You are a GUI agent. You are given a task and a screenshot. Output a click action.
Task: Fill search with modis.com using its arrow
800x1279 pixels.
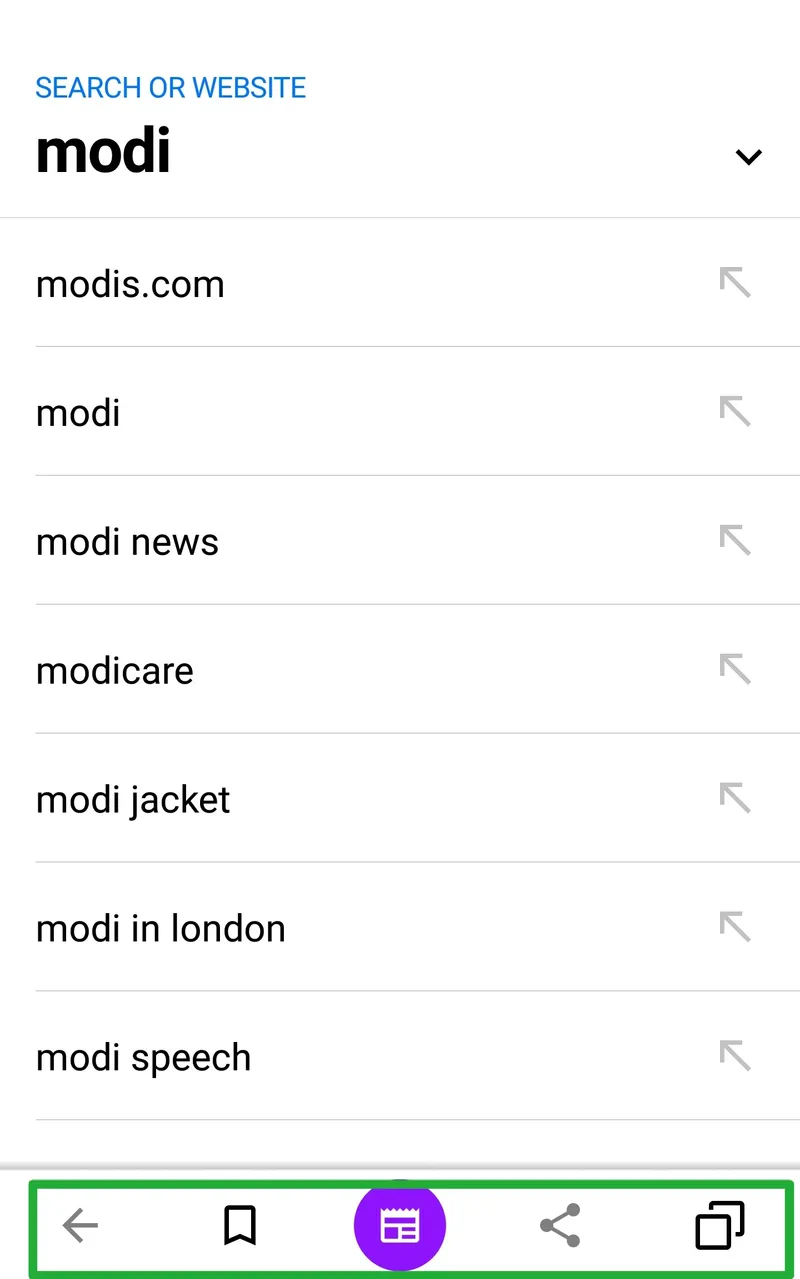735,283
